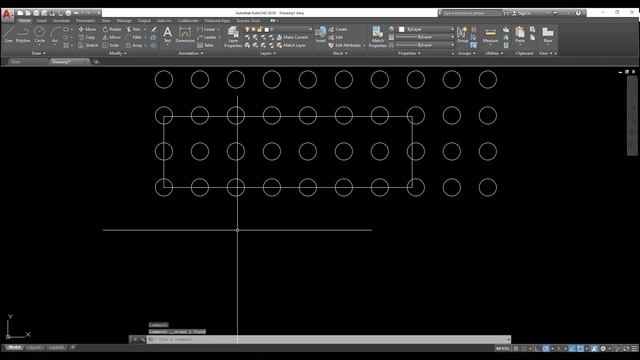Viewport: 640px width, 360px height.
Task: Activate the Rotate command
Action: pos(111,29)
